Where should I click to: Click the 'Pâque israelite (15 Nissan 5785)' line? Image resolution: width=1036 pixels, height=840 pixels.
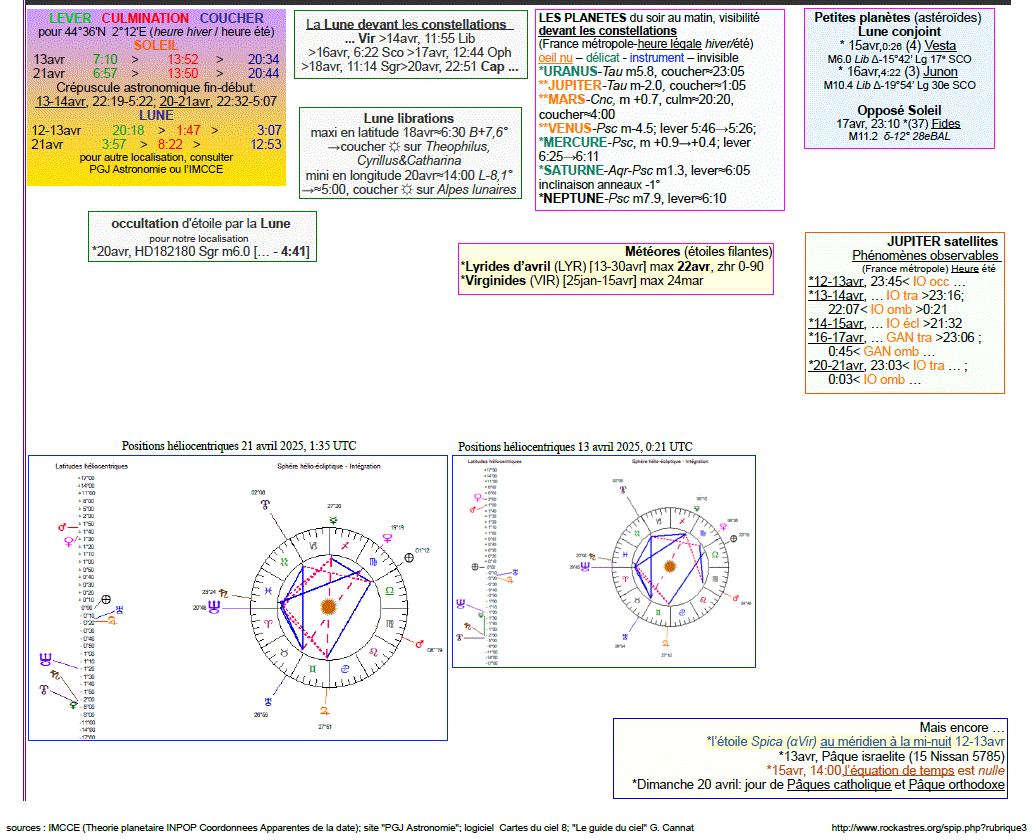point(891,756)
